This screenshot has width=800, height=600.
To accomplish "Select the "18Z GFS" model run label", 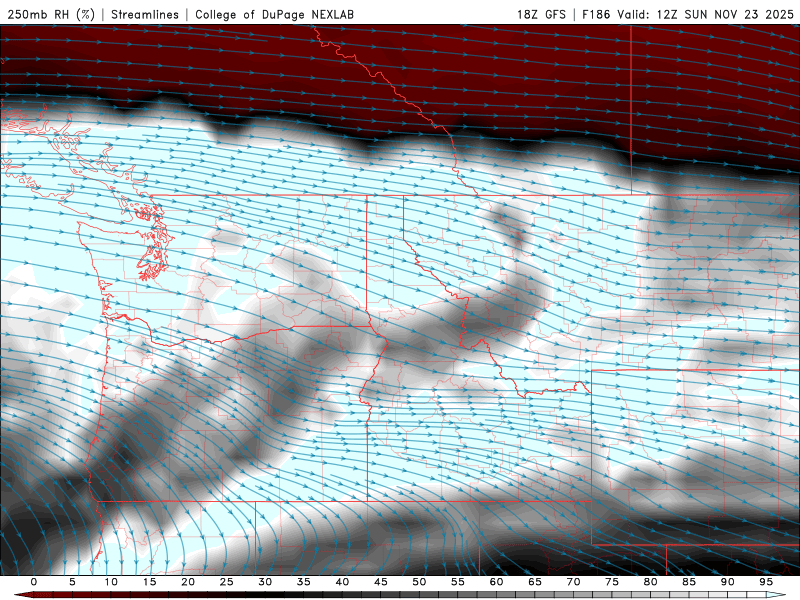I will click(541, 14).
